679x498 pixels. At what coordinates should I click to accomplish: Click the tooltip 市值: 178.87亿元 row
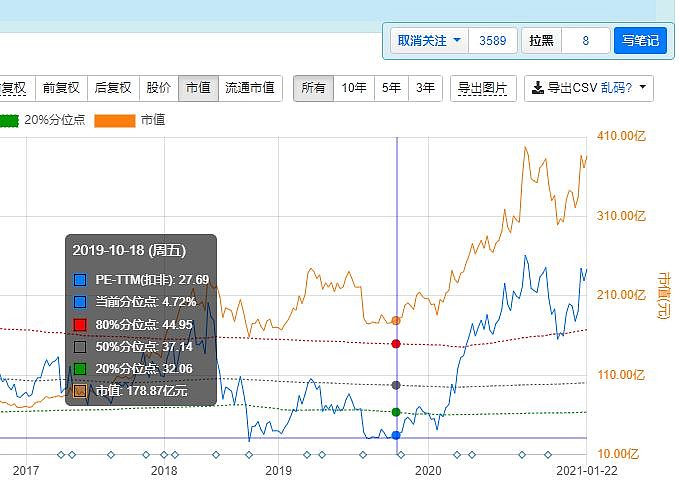point(141,391)
